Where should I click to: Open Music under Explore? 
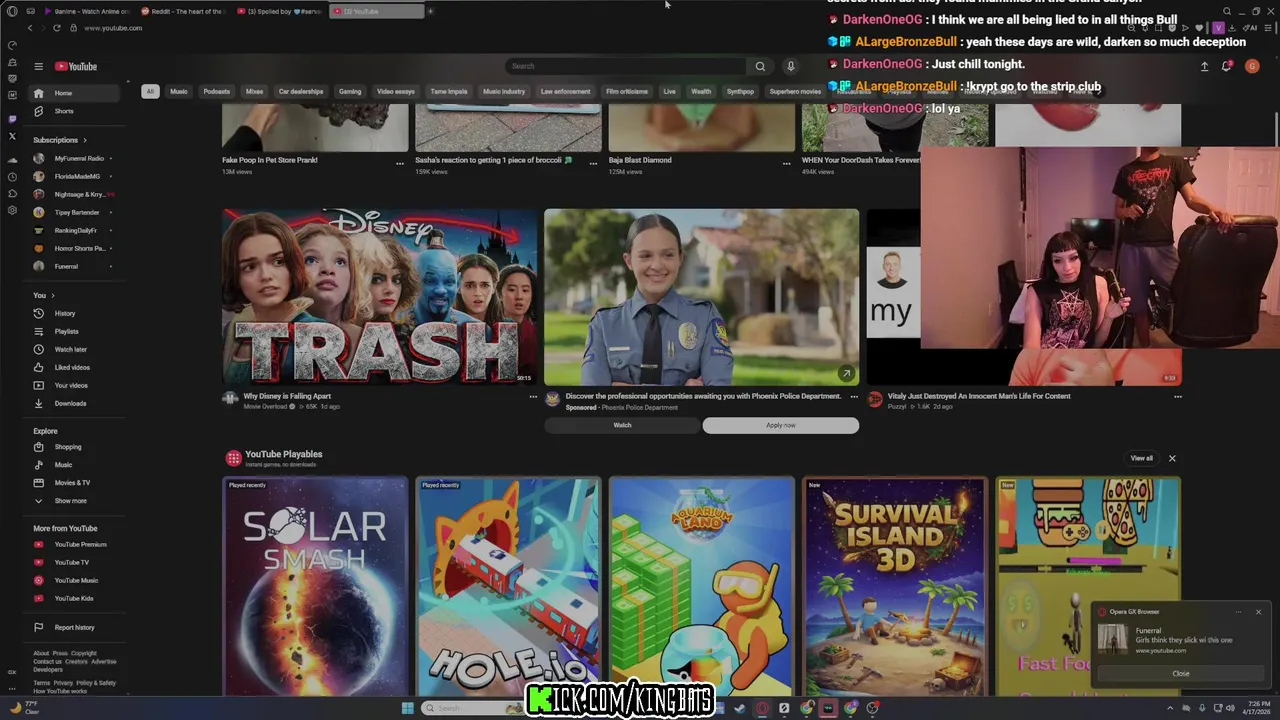point(75,465)
